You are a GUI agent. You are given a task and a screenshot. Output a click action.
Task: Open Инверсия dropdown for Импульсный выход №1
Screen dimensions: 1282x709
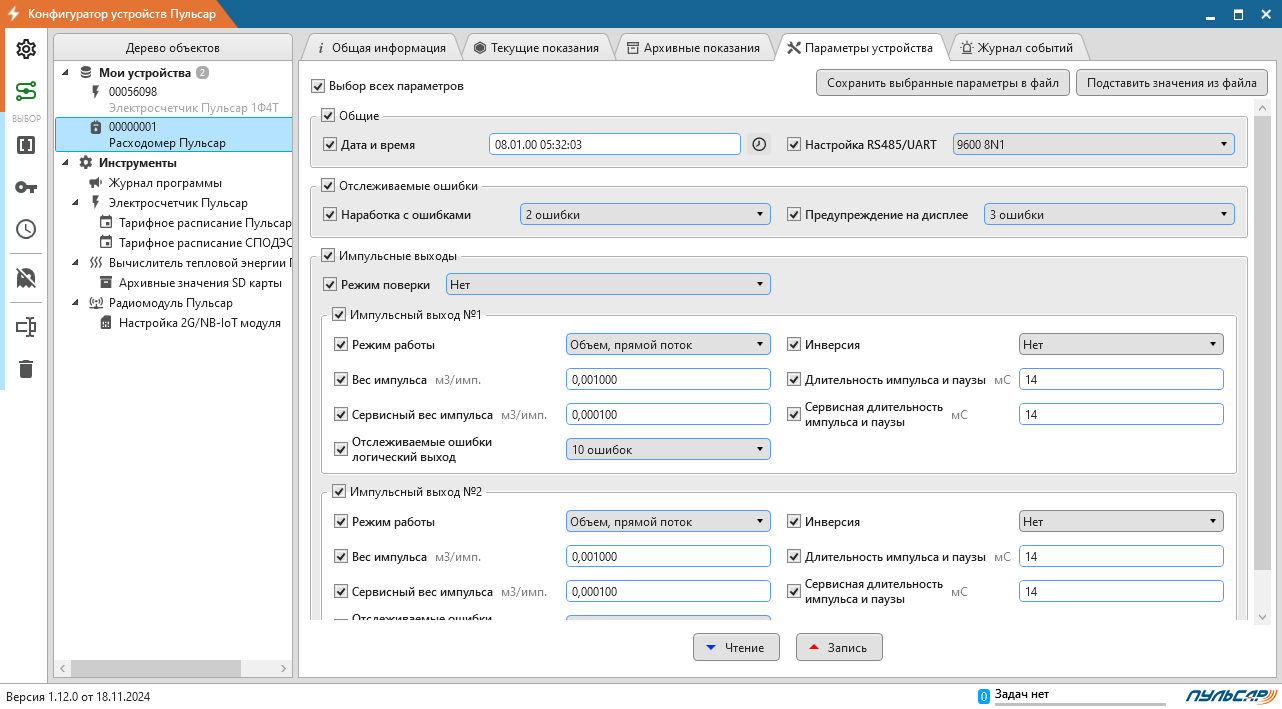coord(1121,344)
